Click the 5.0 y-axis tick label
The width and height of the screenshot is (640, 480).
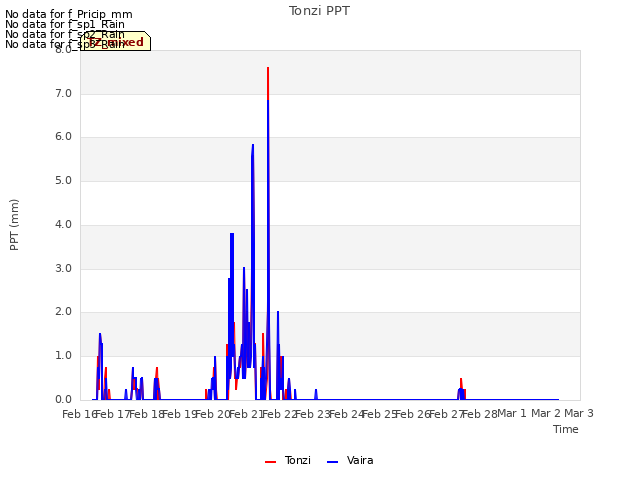click(x=63, y=180)
